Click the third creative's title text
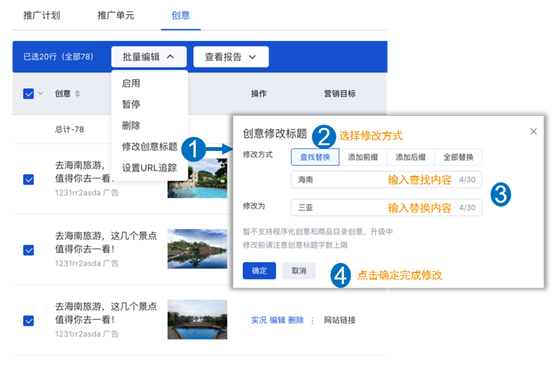Viewport: 554px width, 371px height. point(106,313)
